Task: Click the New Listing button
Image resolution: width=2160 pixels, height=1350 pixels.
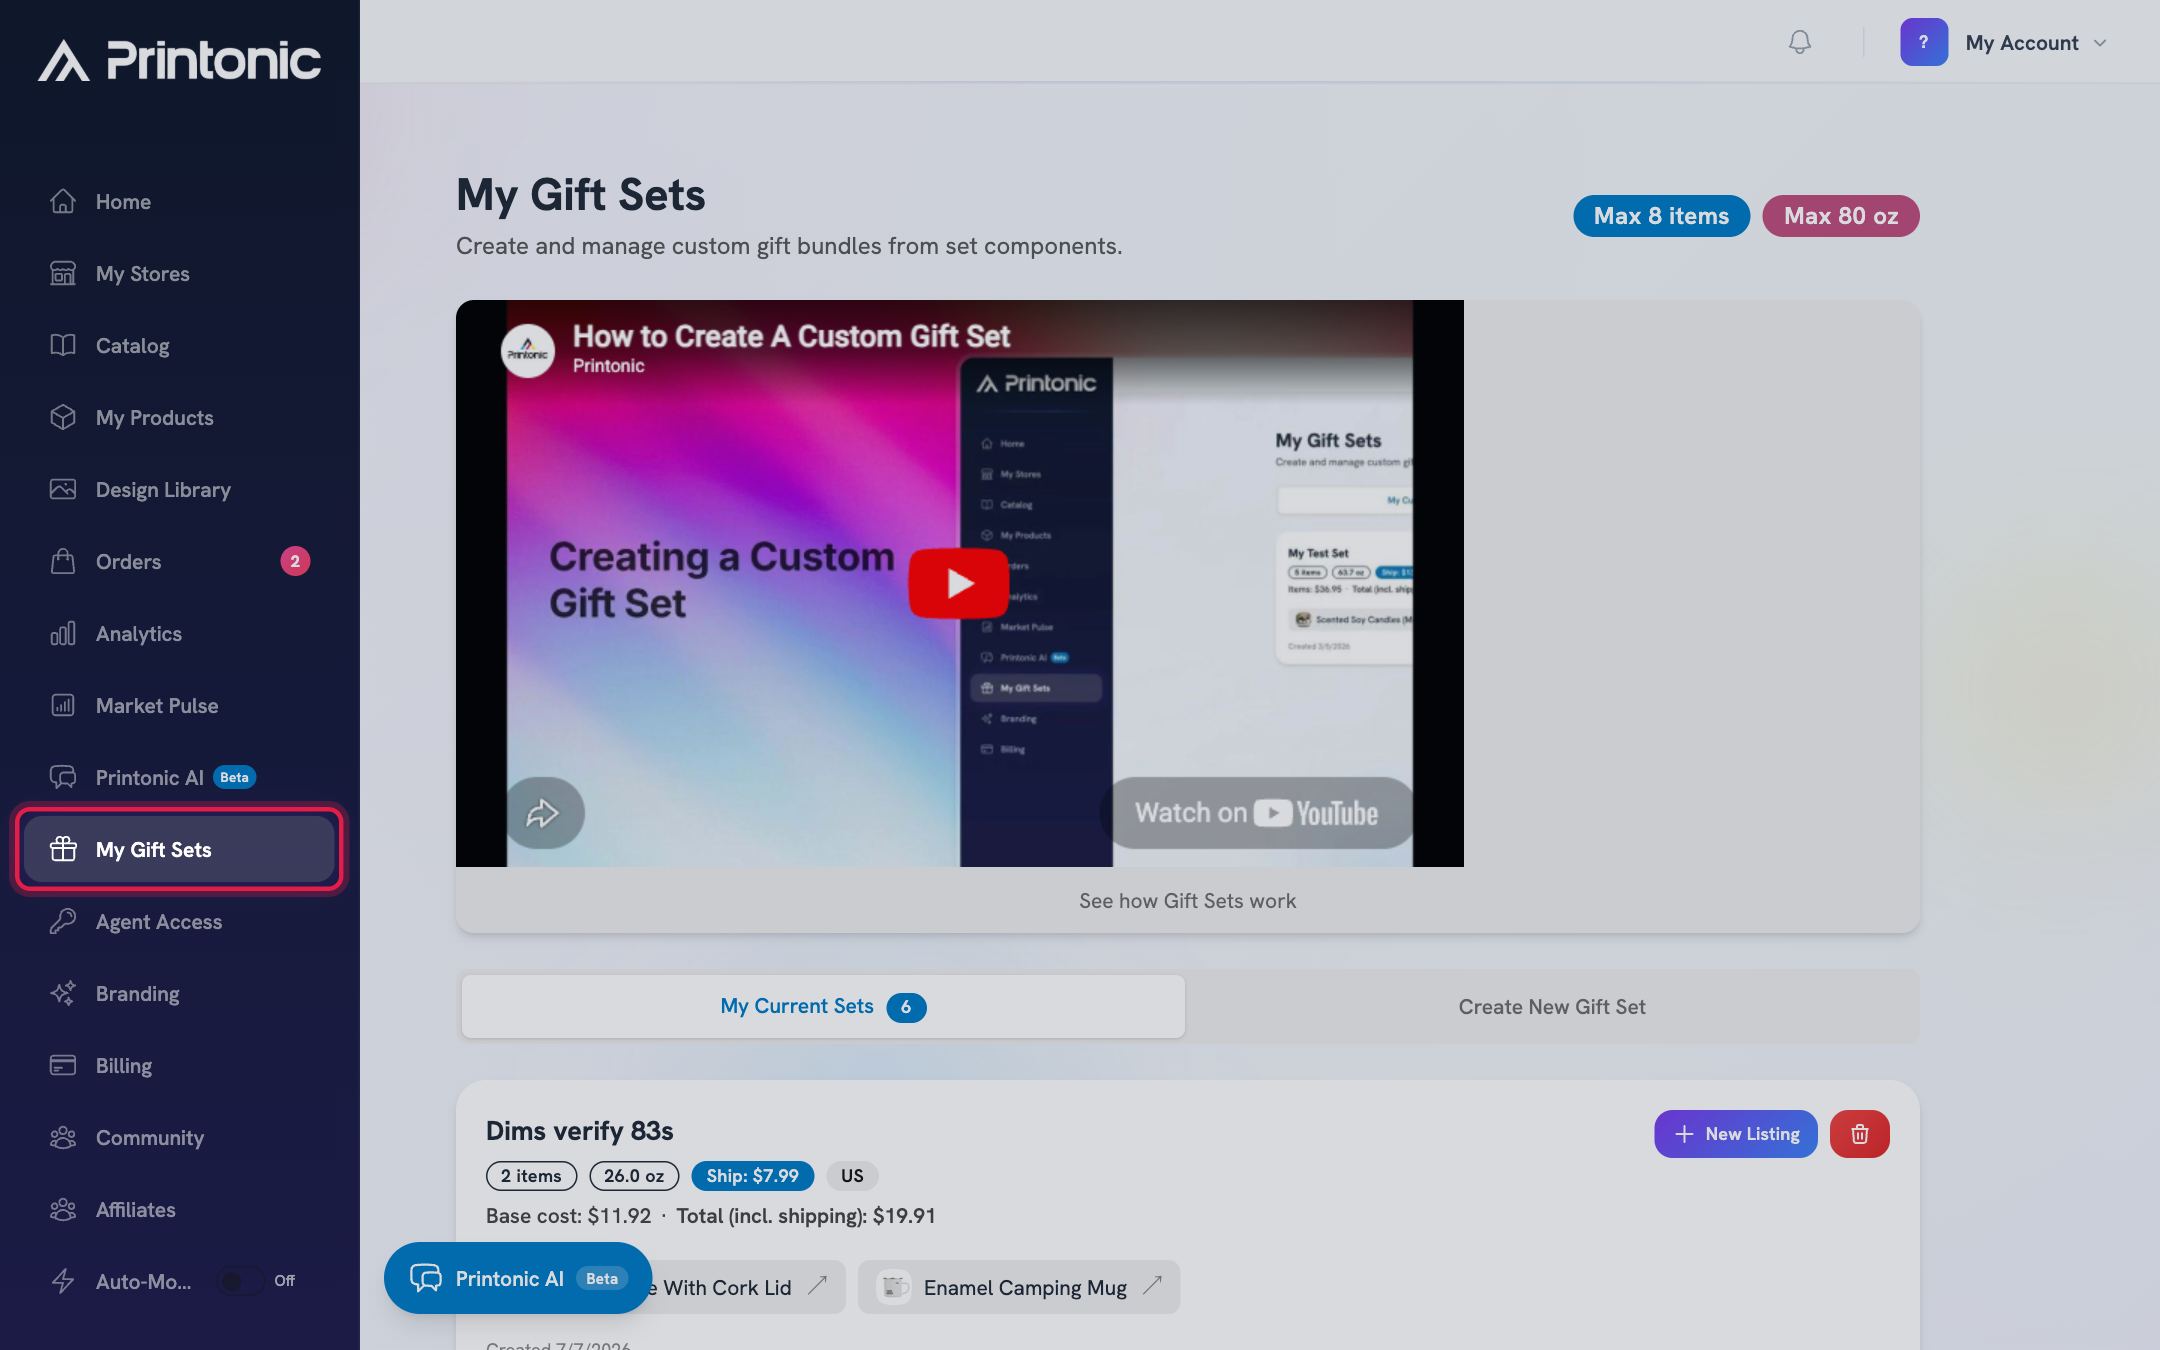Action: 1735,1134
